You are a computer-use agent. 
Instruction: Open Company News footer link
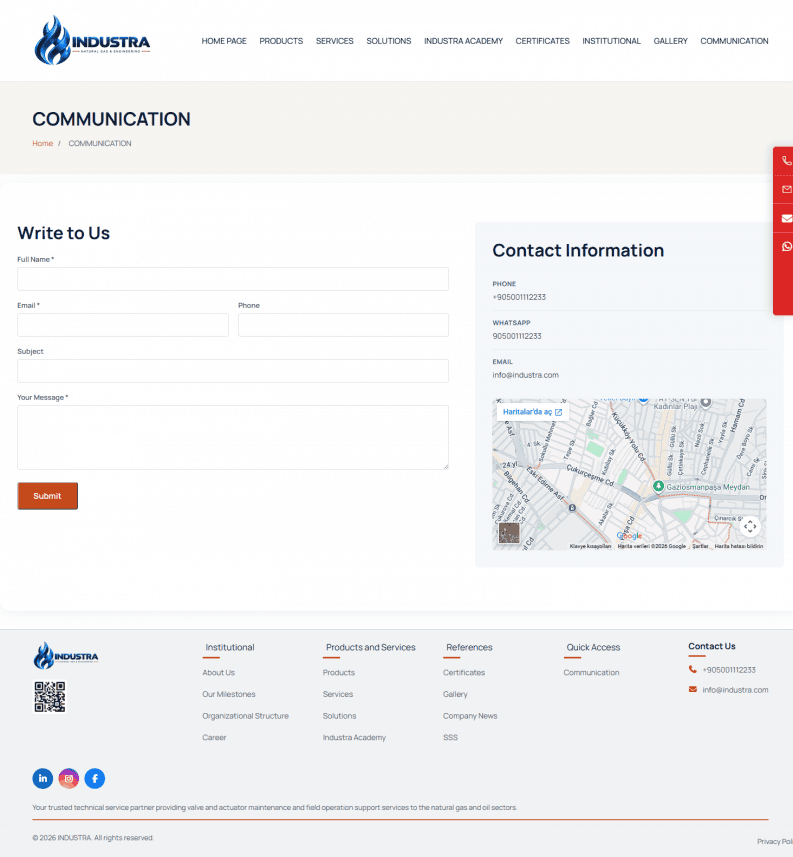(x=470, y=715)
